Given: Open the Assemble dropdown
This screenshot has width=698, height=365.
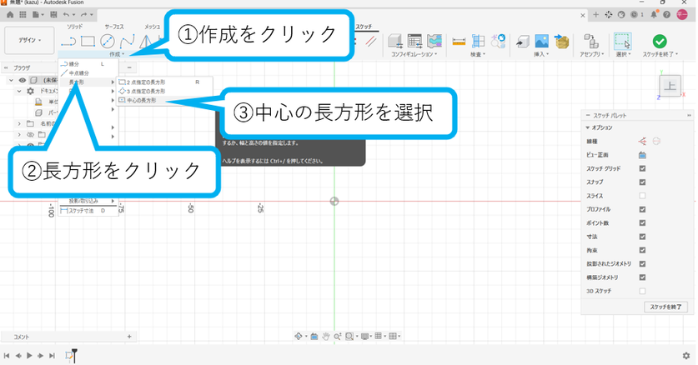Looking at the screenshot, I should 592,54.
